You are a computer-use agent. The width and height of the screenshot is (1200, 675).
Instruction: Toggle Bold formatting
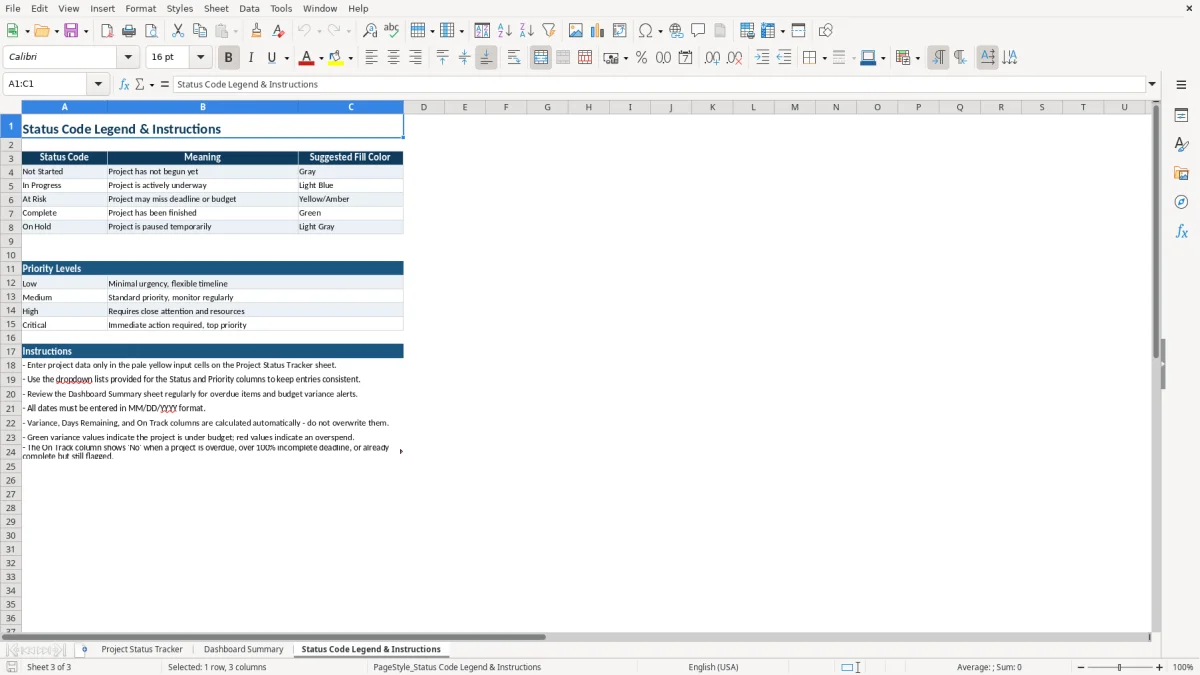click(x=229, y=58)
